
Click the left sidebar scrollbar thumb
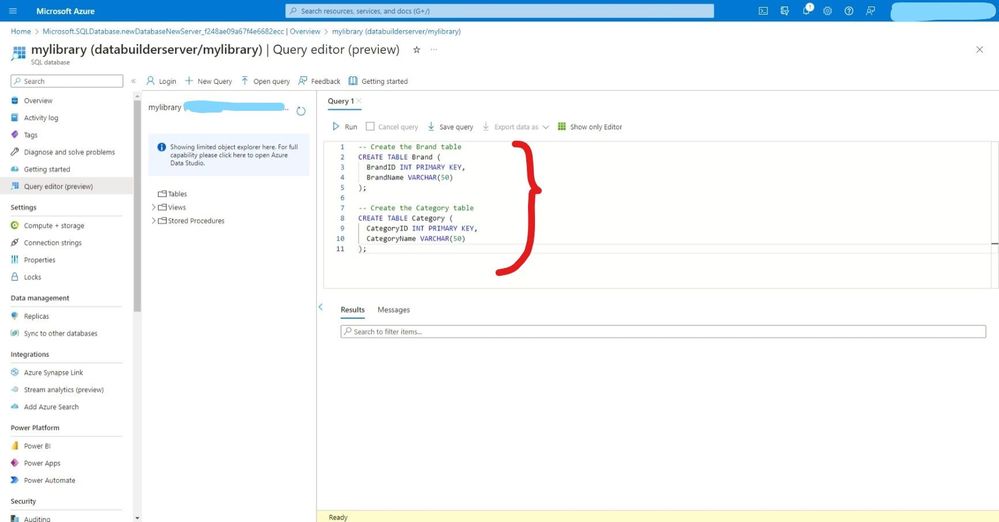pos(137,205)
